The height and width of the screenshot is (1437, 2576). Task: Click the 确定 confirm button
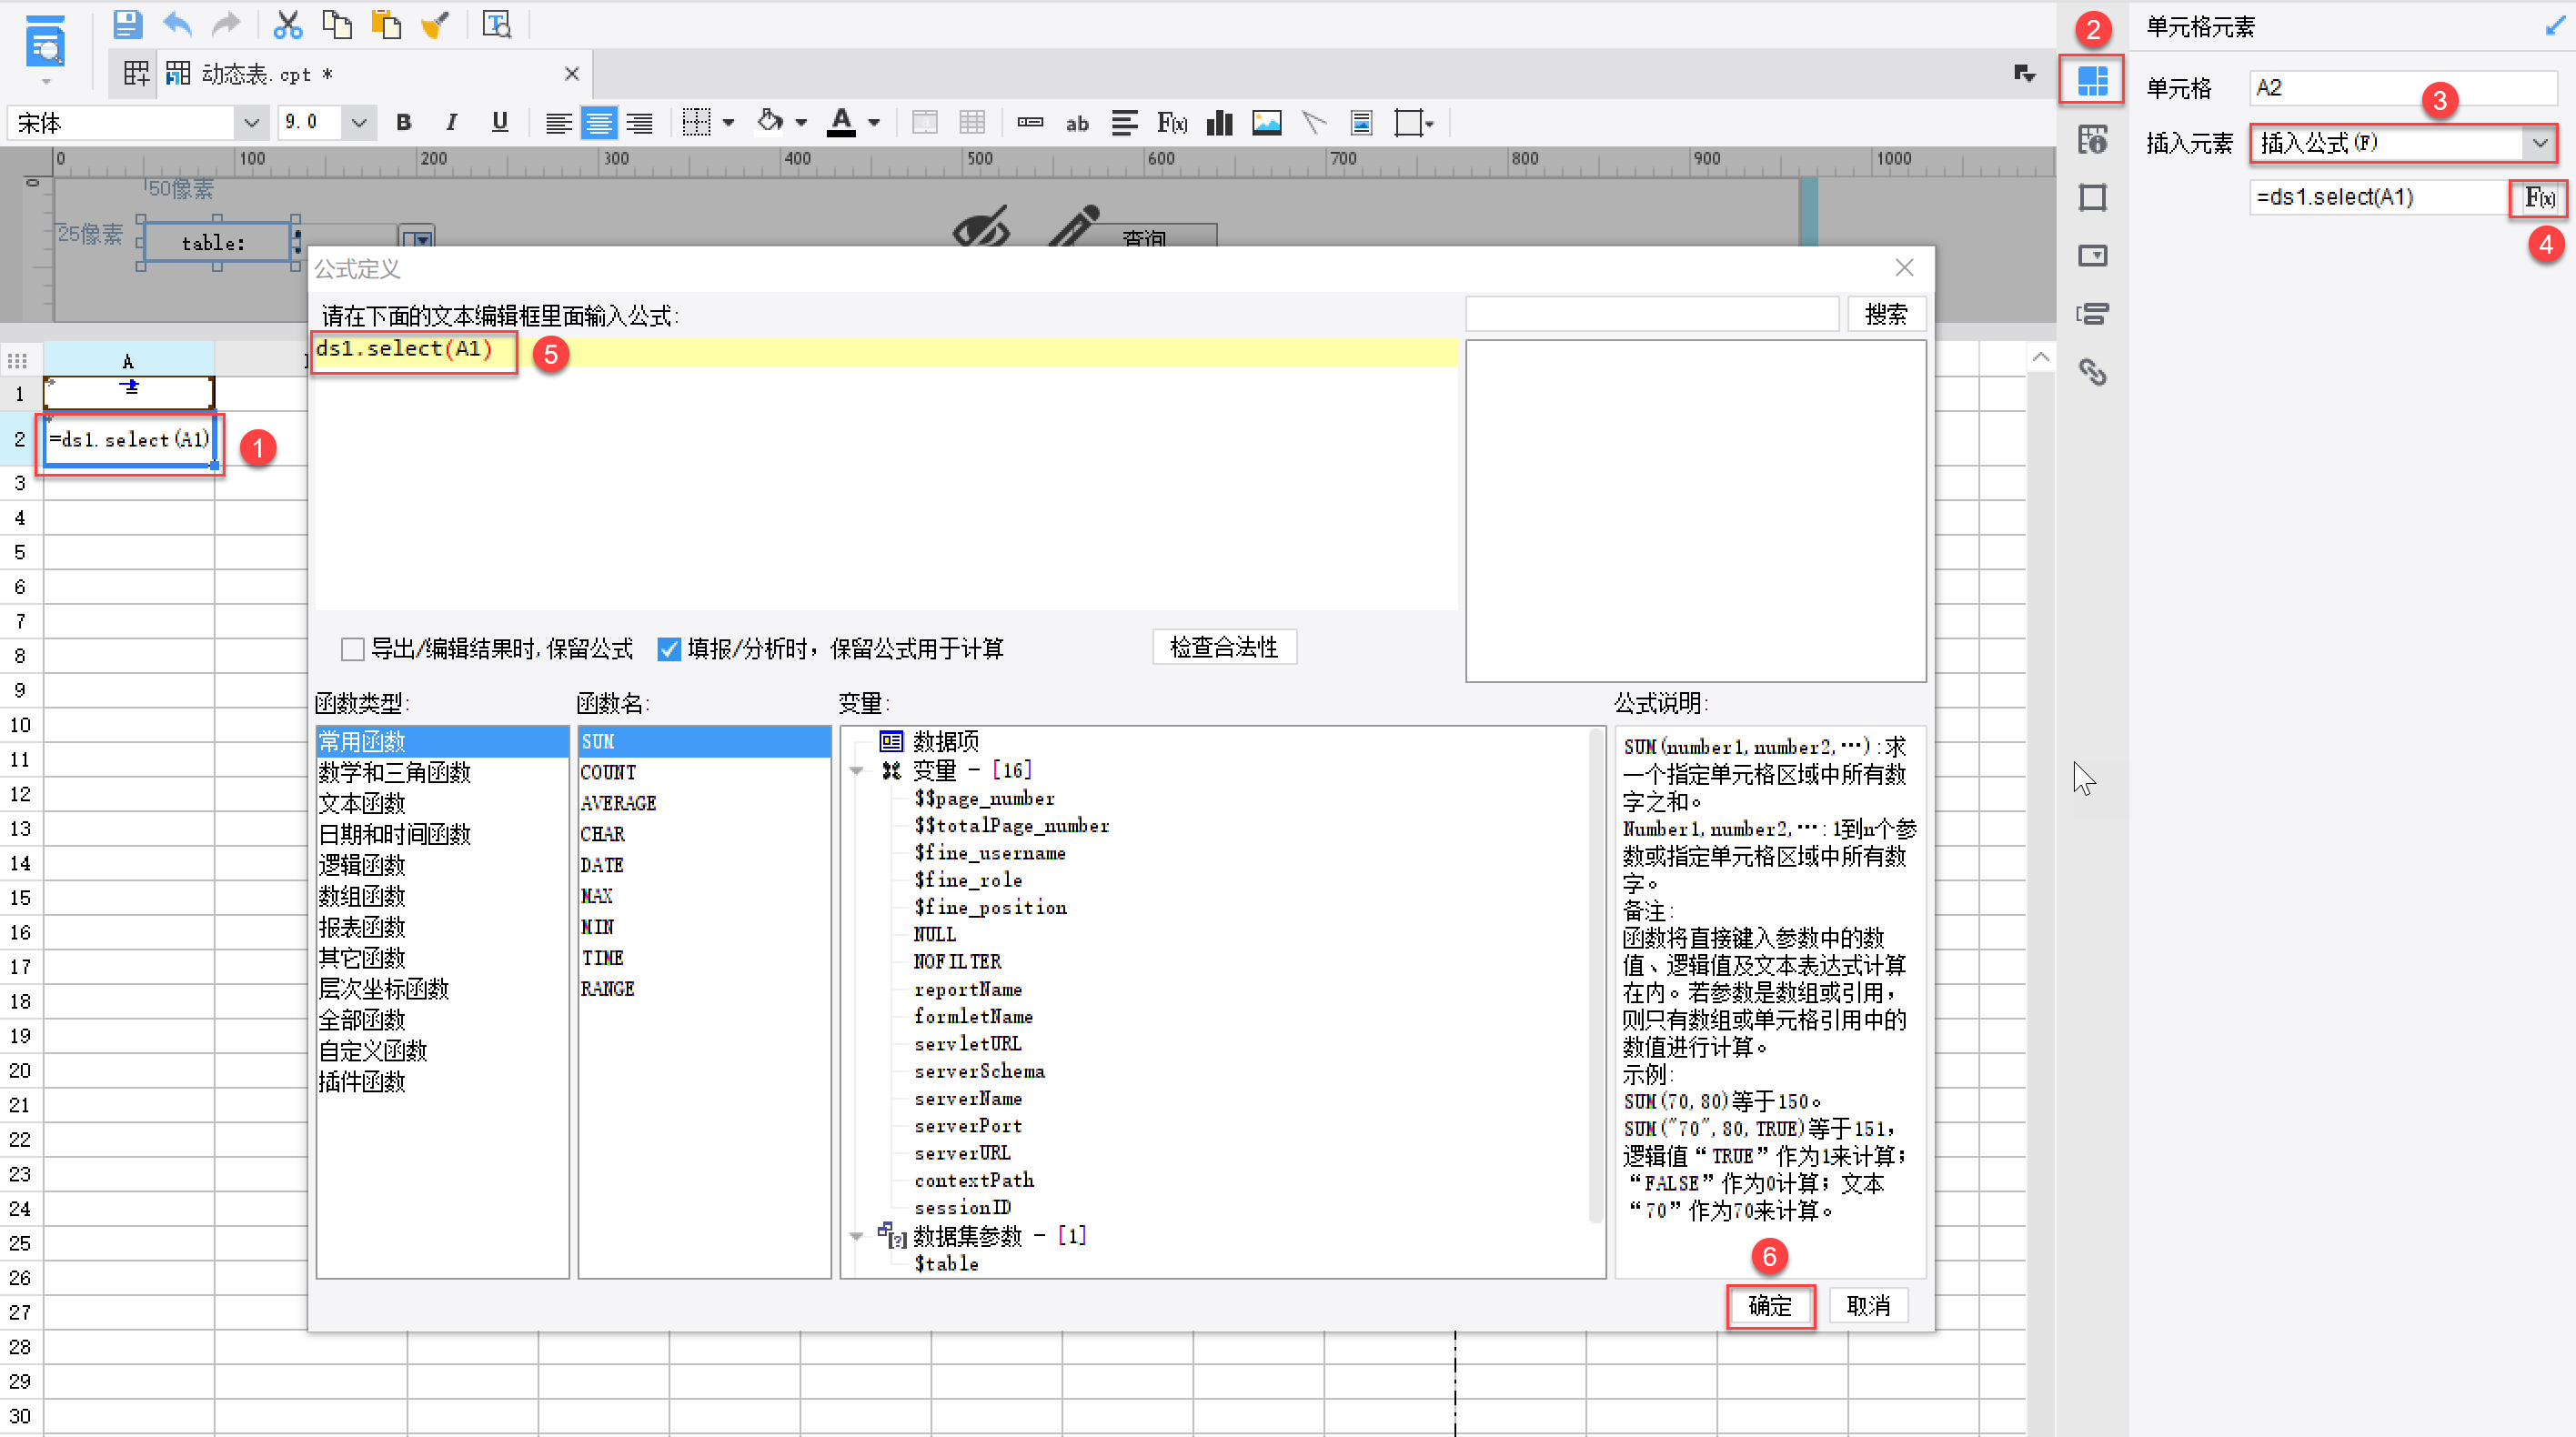(x=1769, y=1305)
